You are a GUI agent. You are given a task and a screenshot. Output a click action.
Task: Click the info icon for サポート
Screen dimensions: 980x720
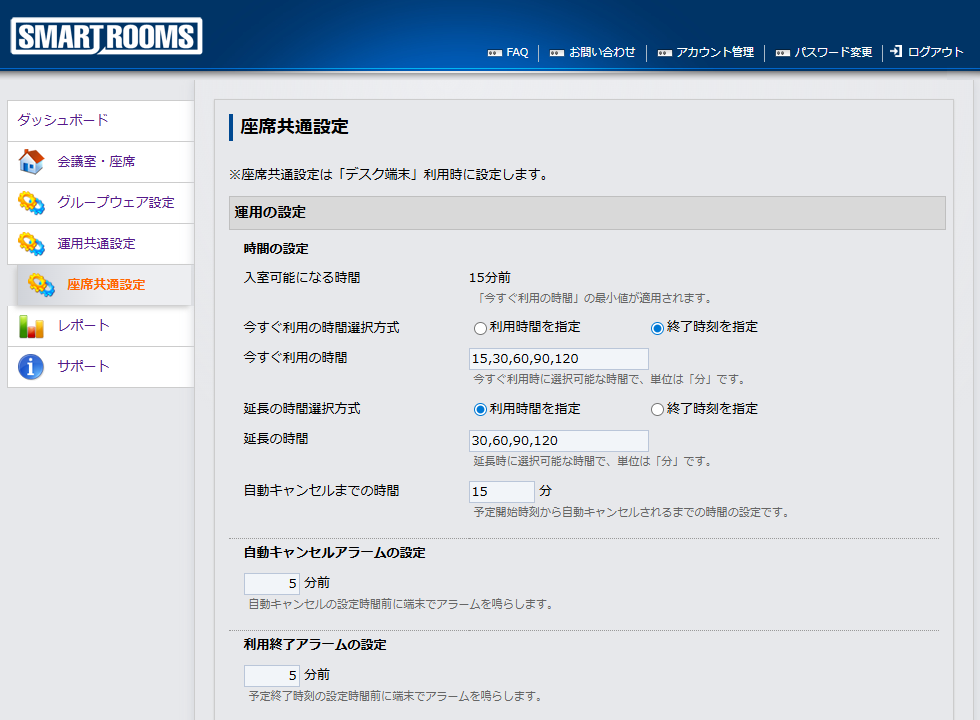pyautogui.click(x=31, y=367)
